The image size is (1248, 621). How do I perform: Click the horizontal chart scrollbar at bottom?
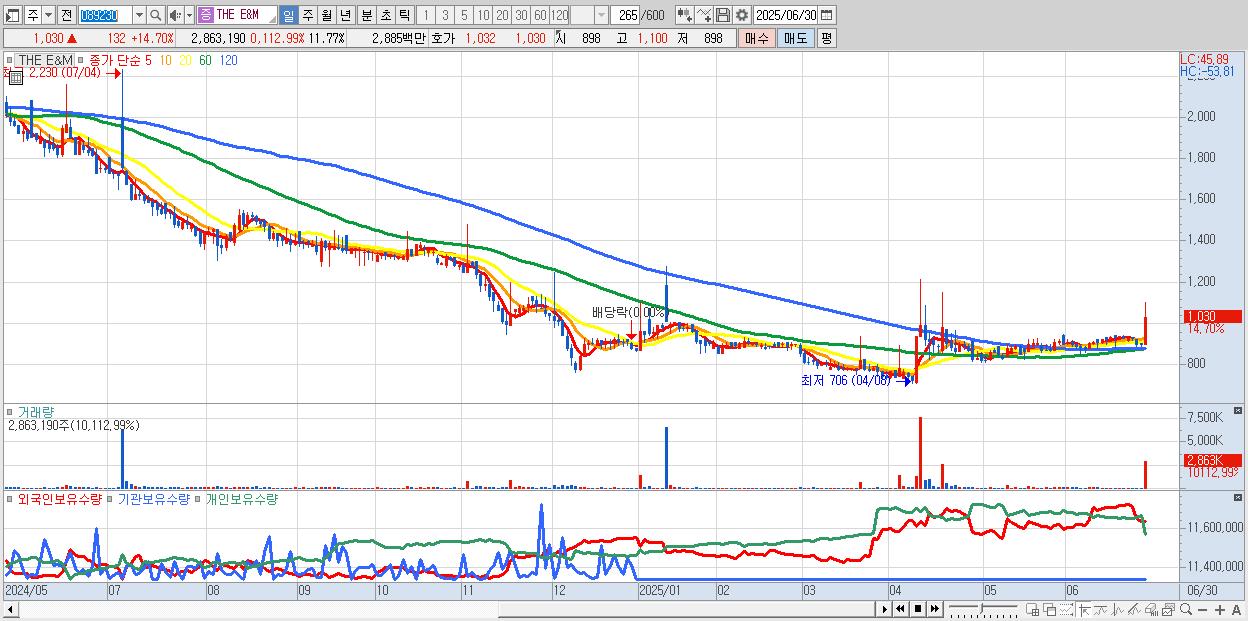pyautogui.click(x=440, y=609)
